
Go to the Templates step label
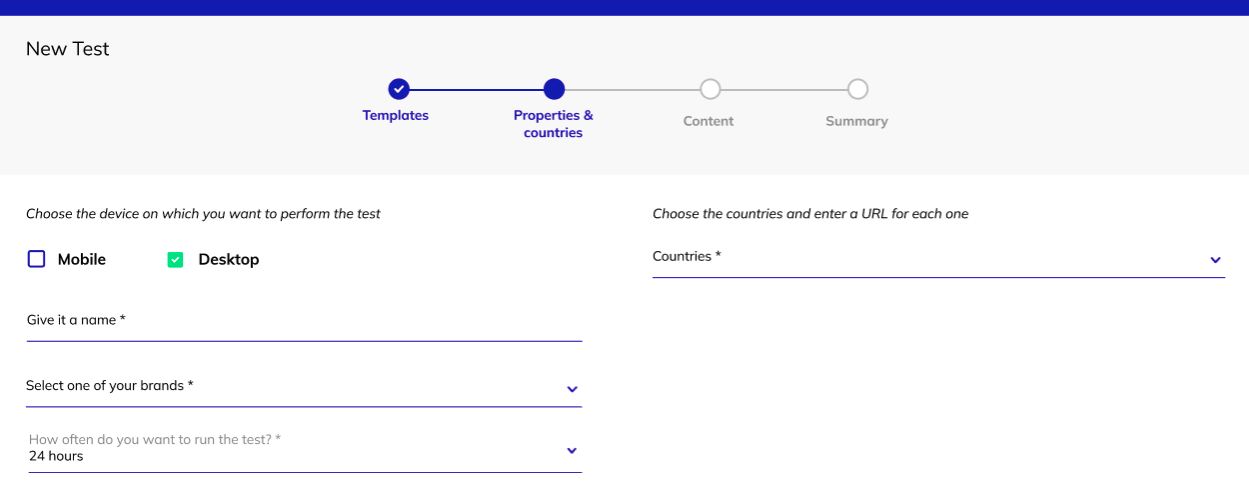tap(395, 116)
